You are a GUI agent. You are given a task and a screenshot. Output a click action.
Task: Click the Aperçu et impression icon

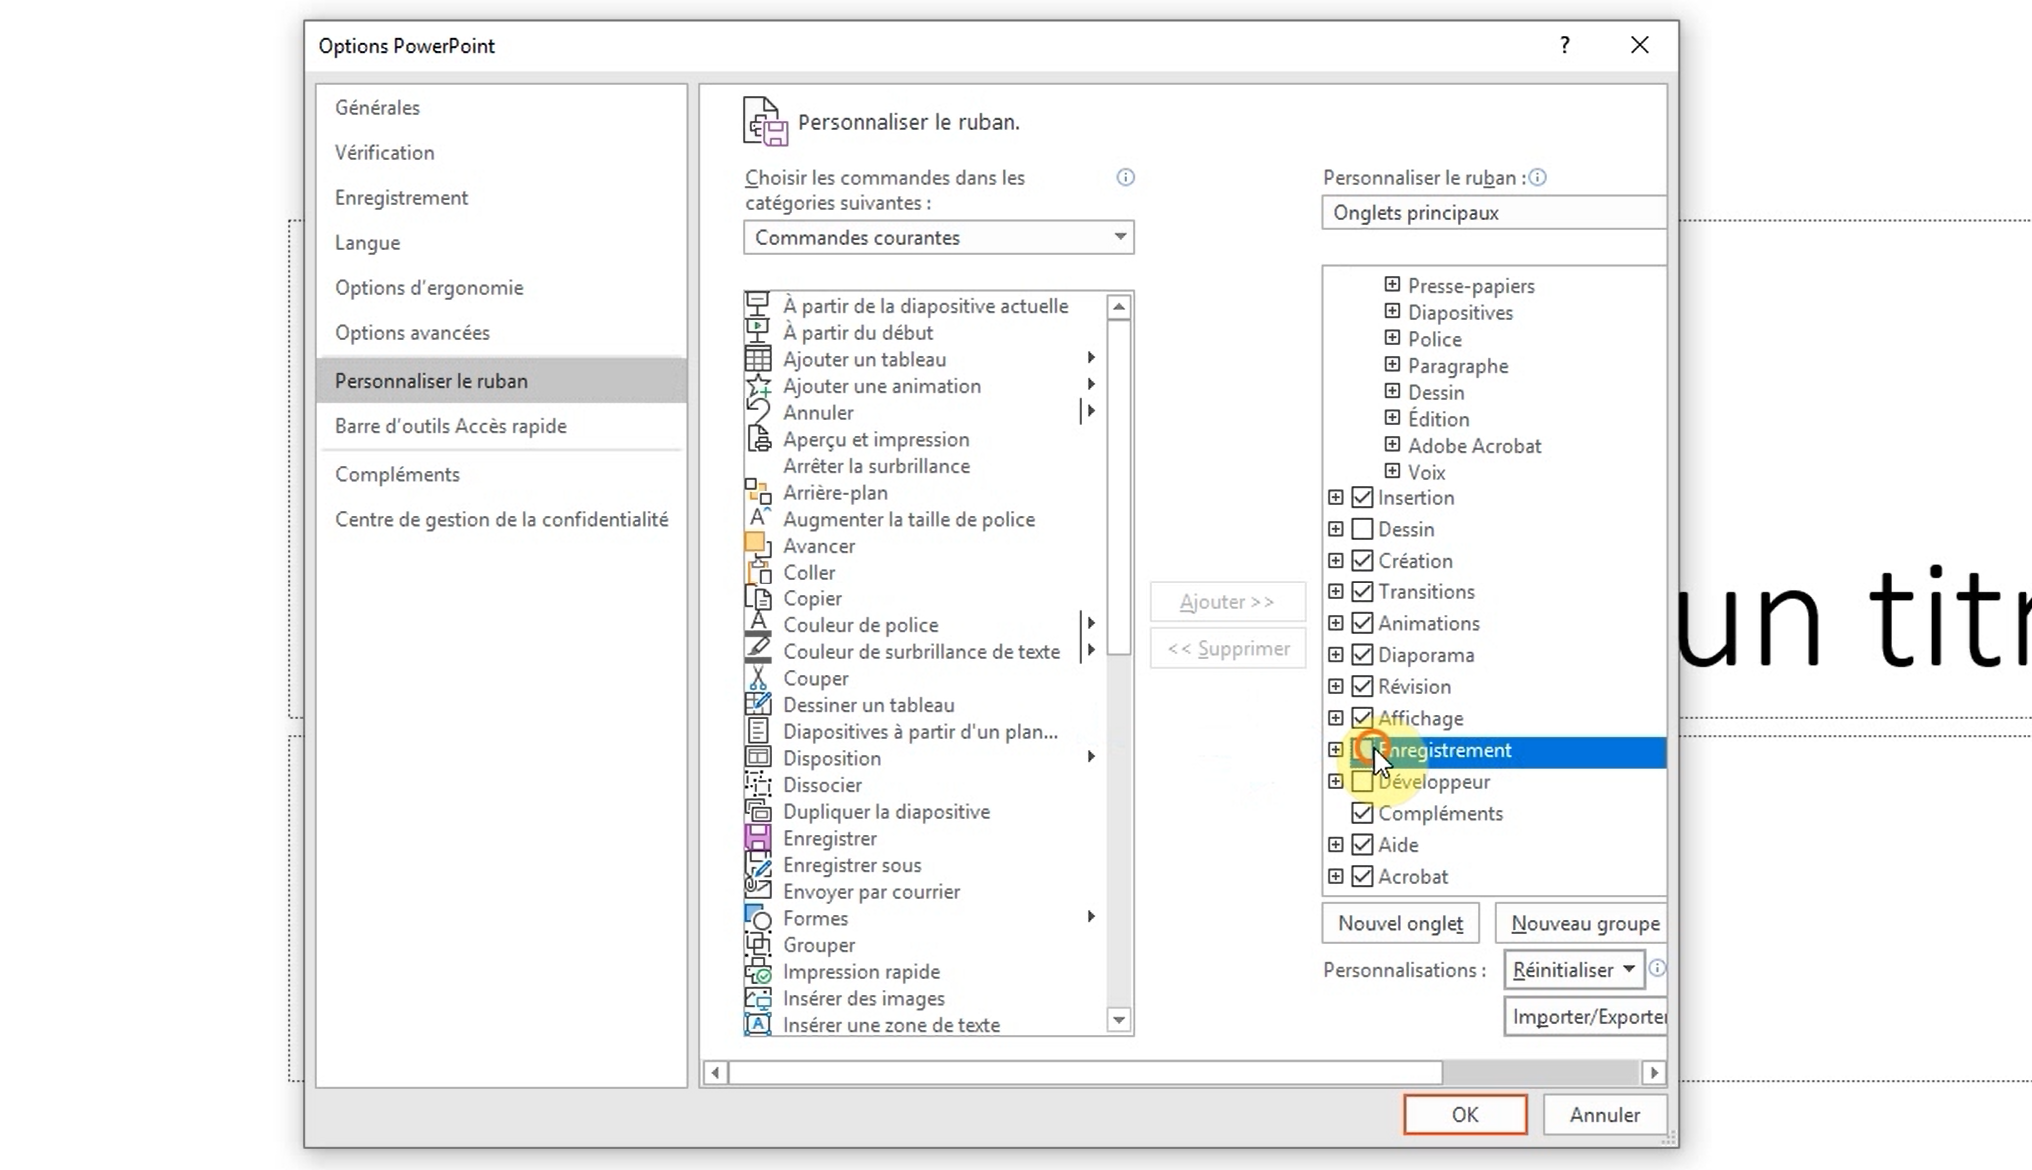(758, 439)
